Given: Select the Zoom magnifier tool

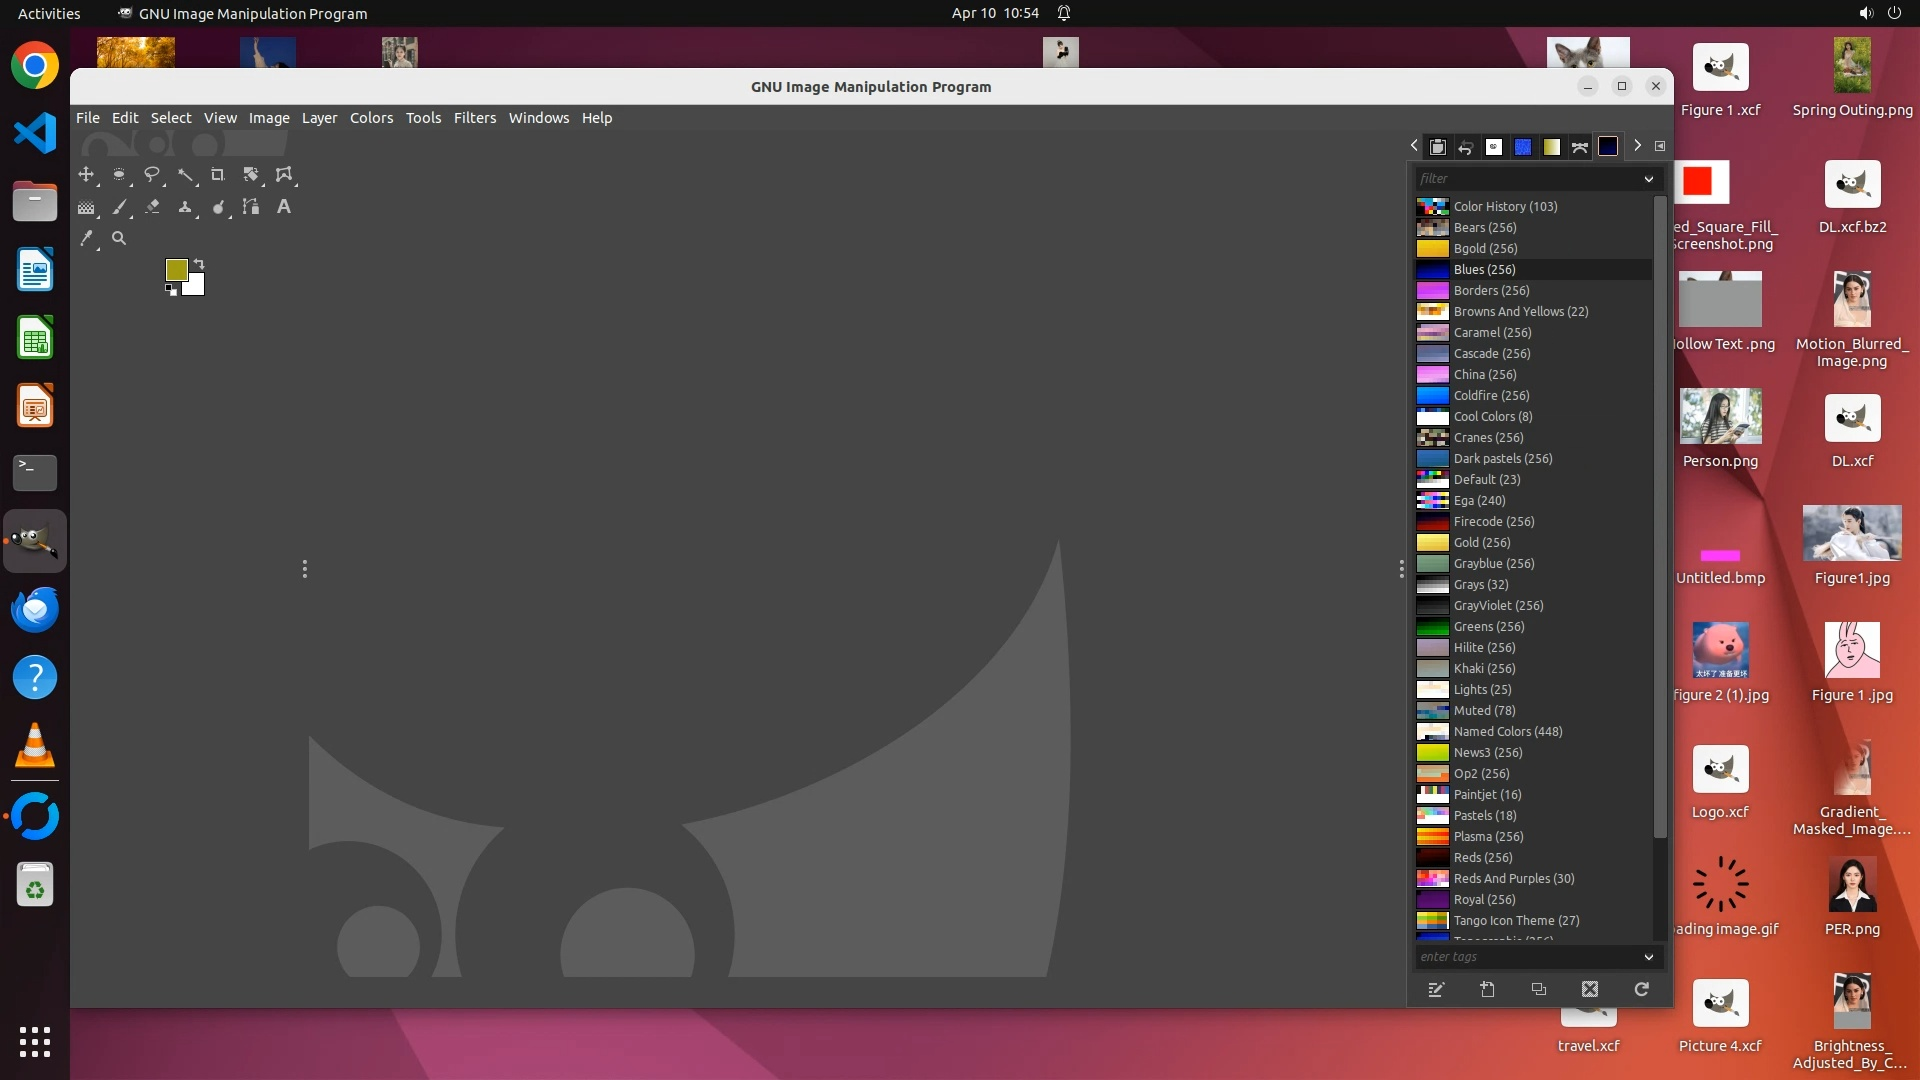Looking at the screenshot, I should (119, 239).
